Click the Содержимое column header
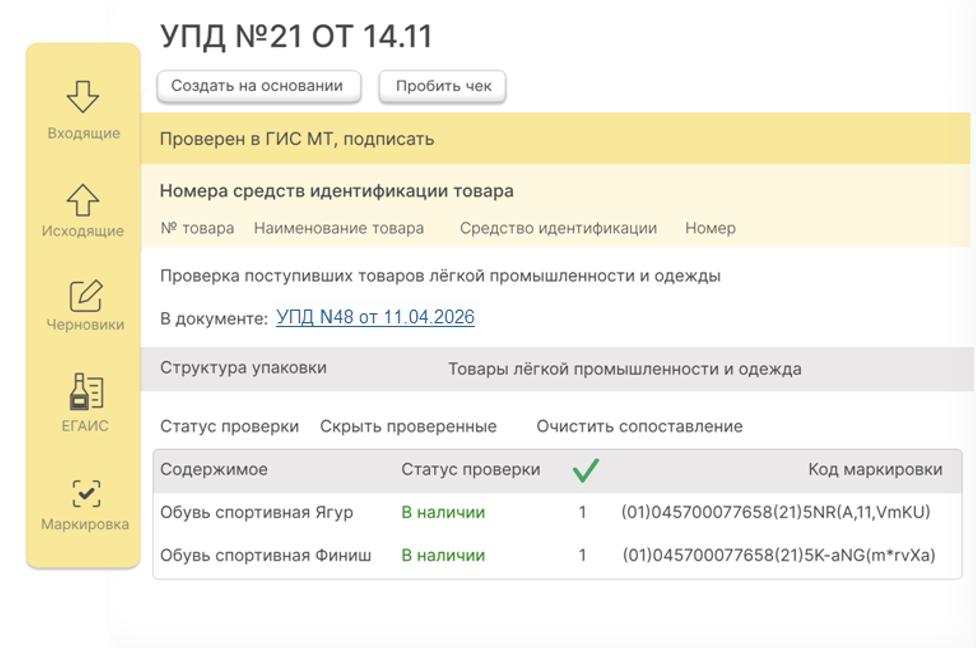This screenshot has height=648, width=976. 214,470
